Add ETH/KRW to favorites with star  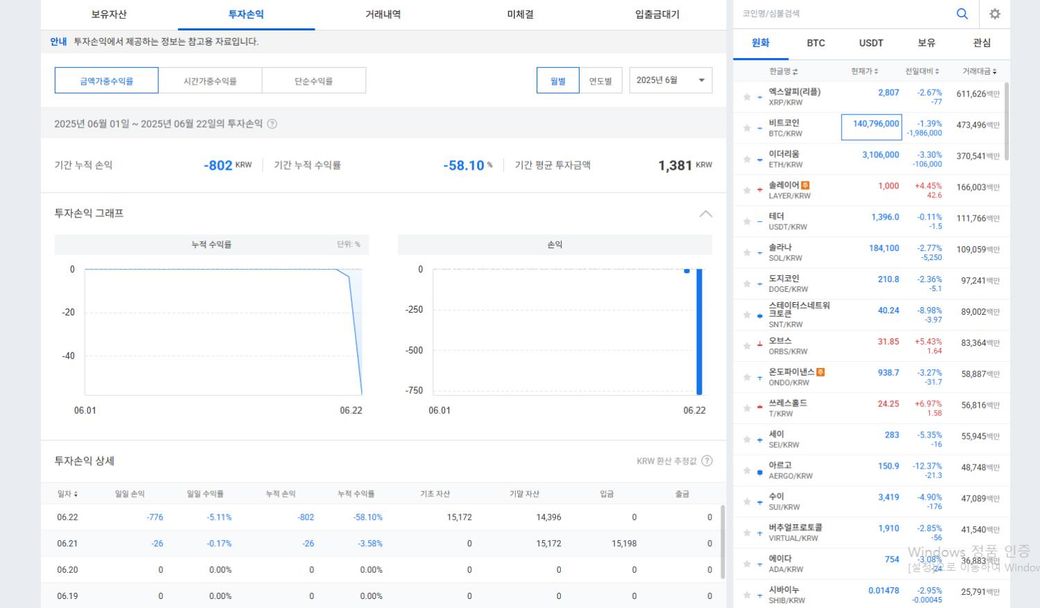point(746,159)
